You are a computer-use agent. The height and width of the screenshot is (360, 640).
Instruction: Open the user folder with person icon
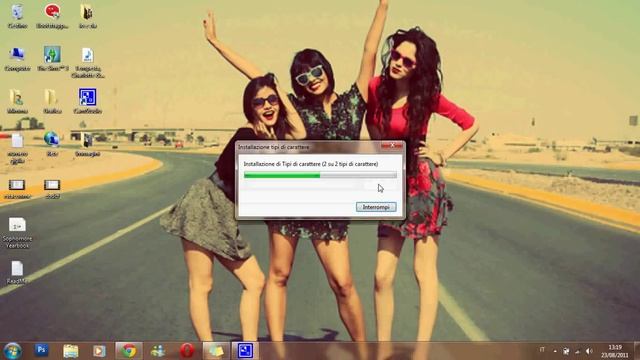(17, 101)
